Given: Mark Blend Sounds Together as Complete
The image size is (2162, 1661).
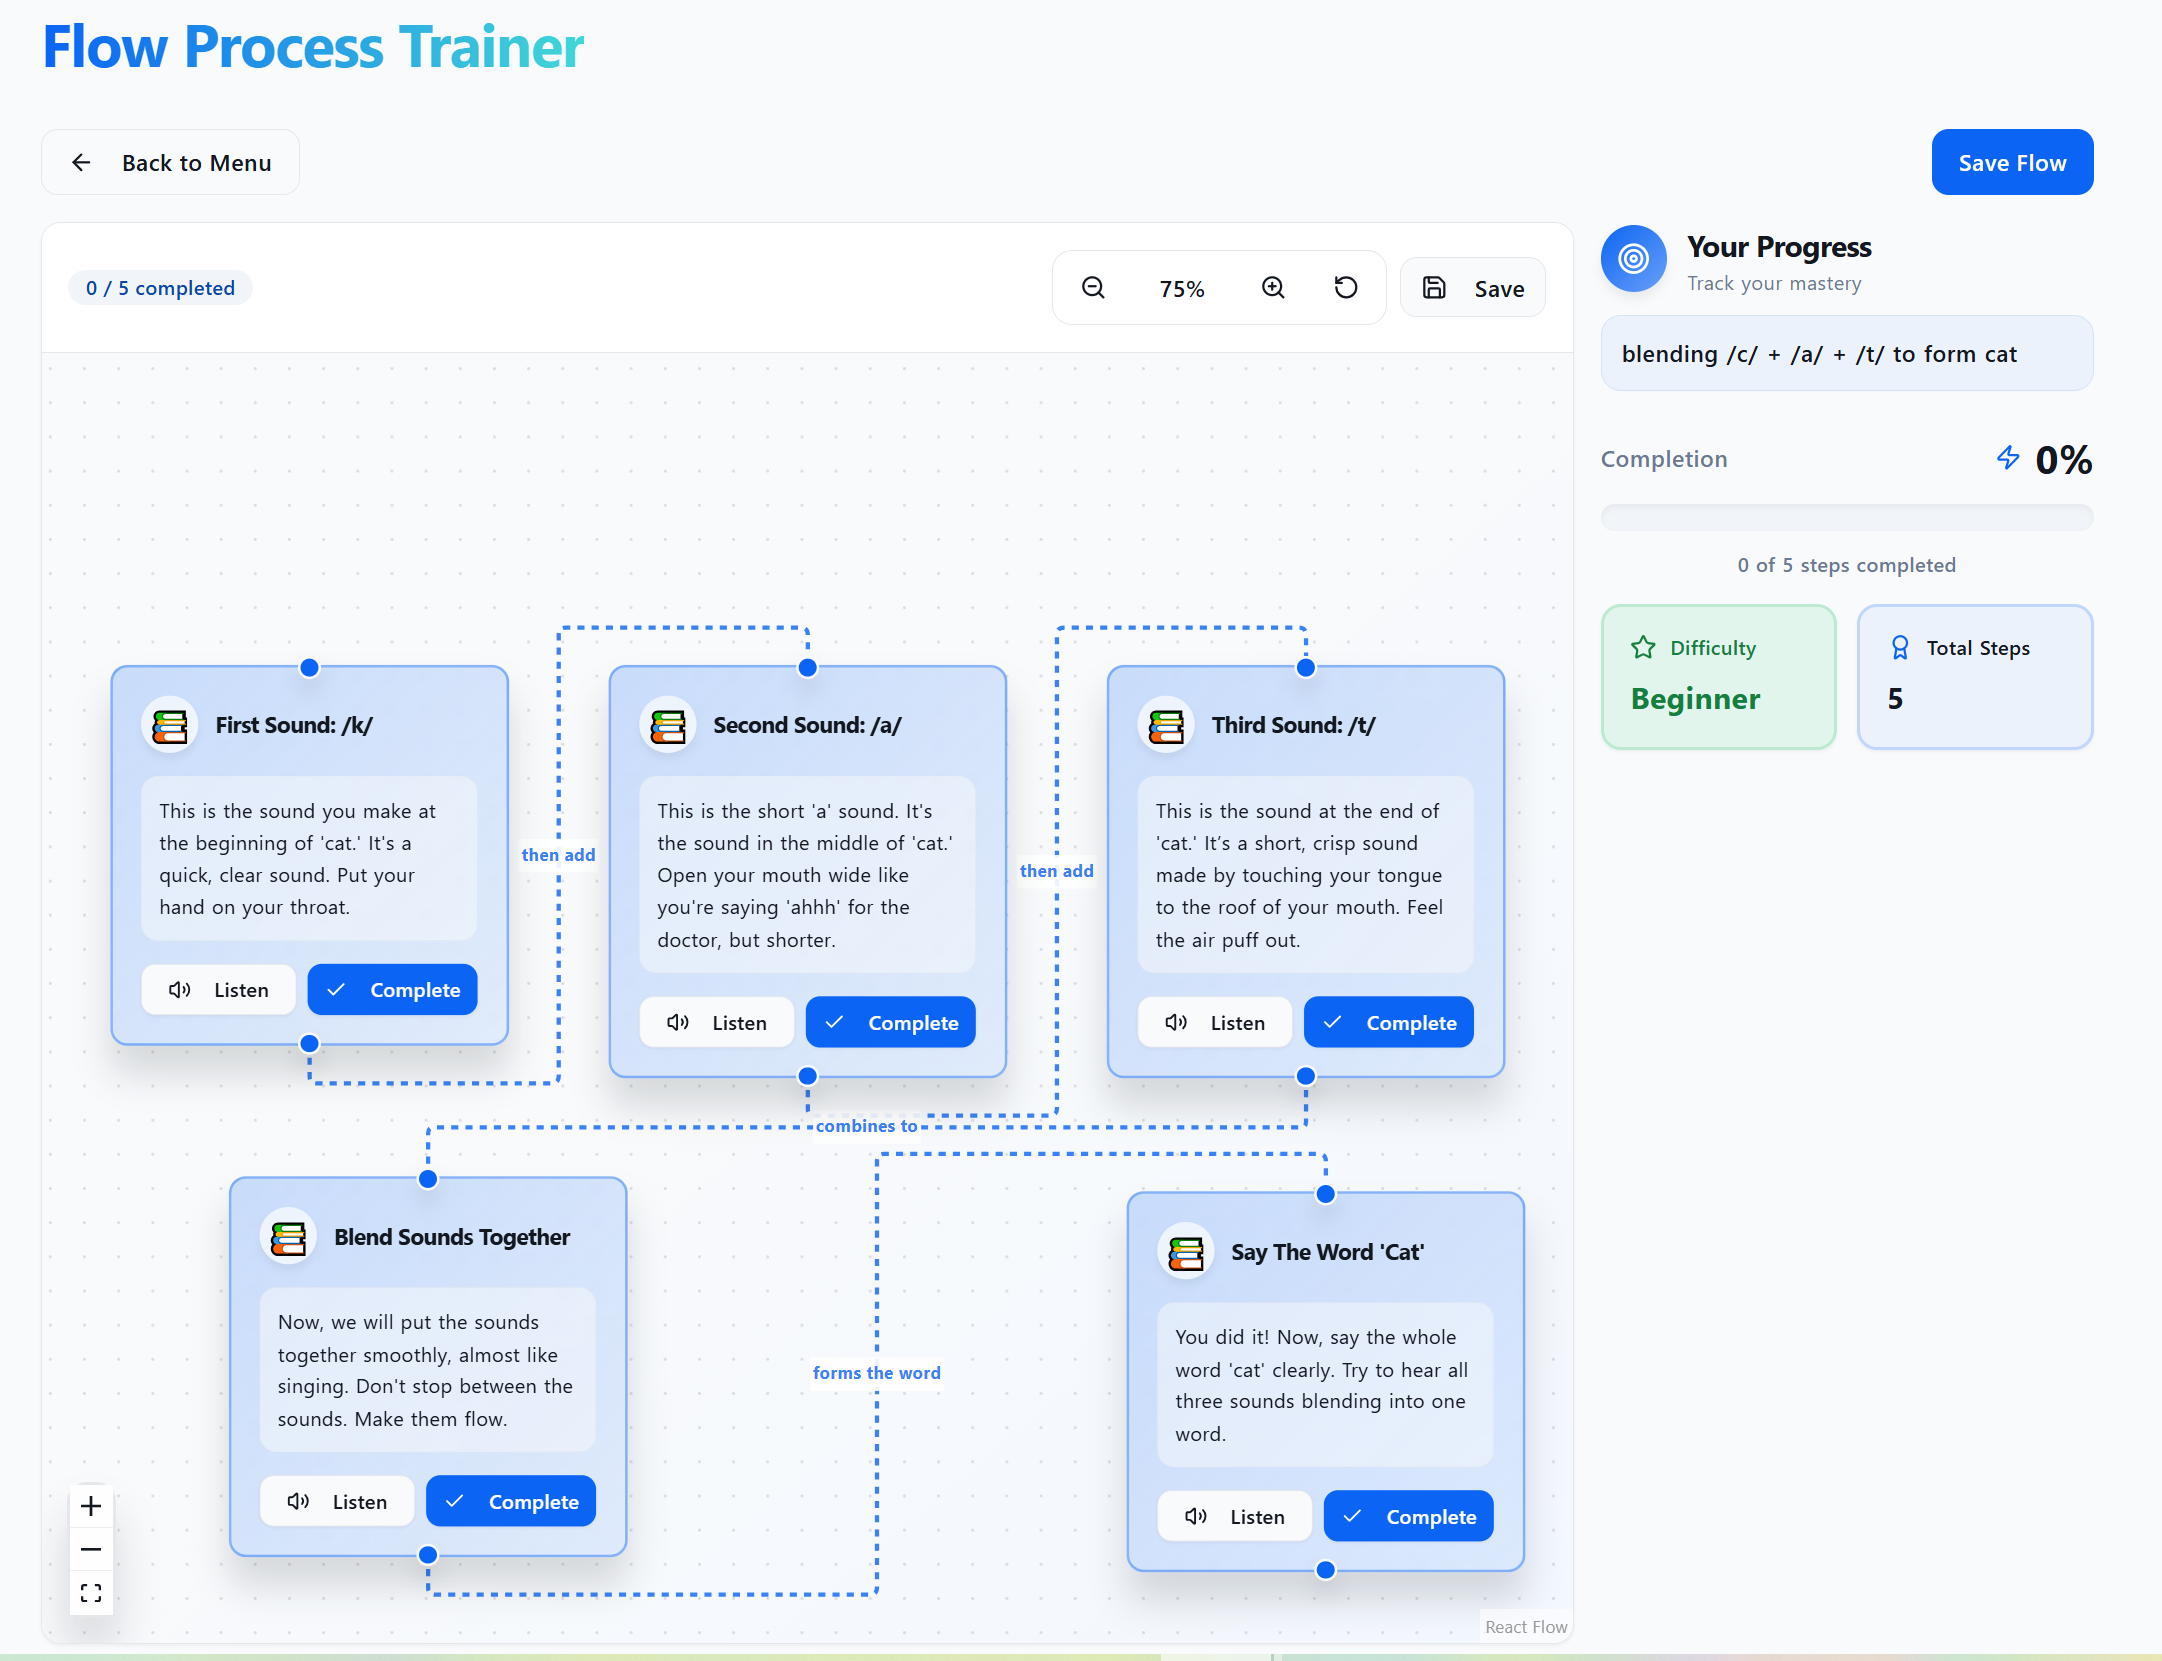Looking at the screenshot, I should click(x=510, y=1502).
